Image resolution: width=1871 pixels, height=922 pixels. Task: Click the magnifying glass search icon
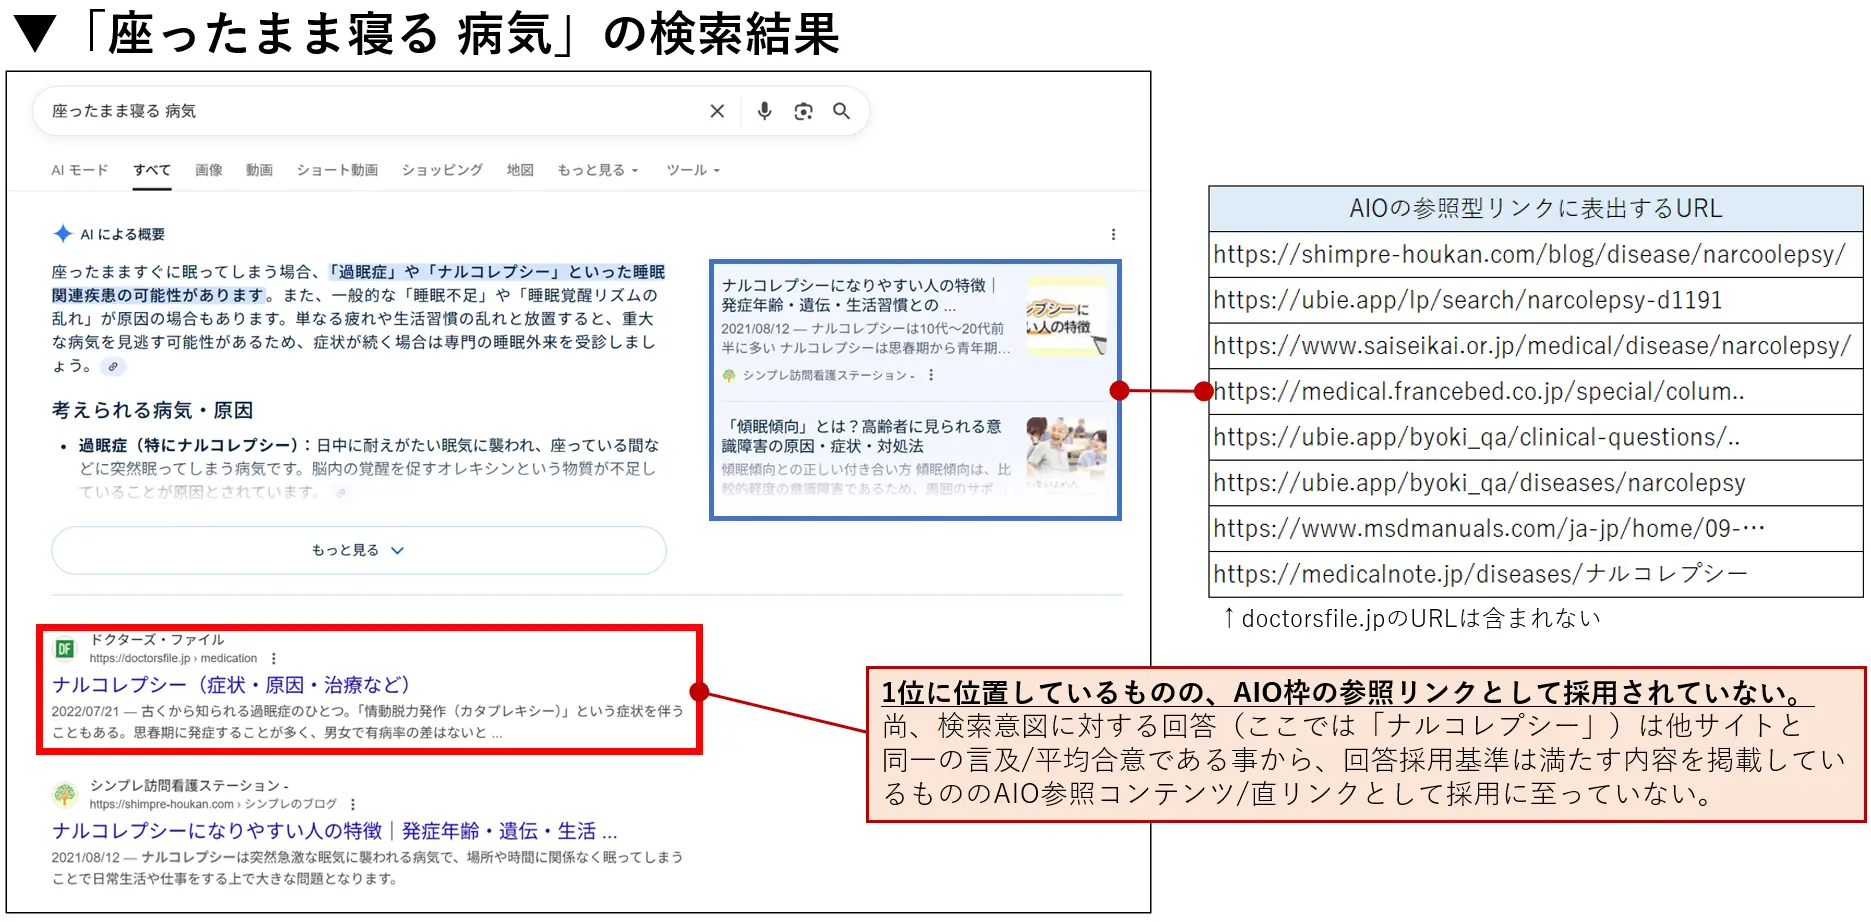[841, 111]
